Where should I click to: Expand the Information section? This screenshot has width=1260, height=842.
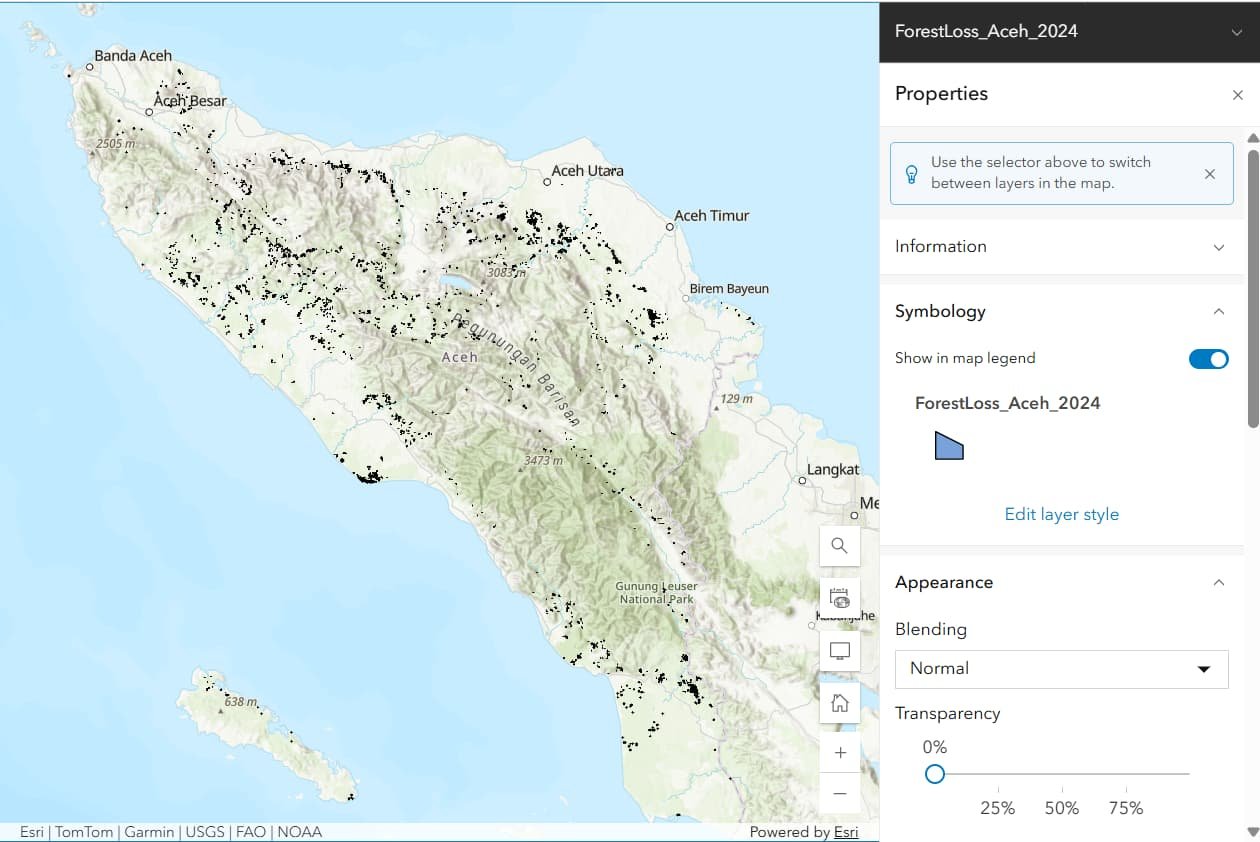click(x=1218, y=247)
